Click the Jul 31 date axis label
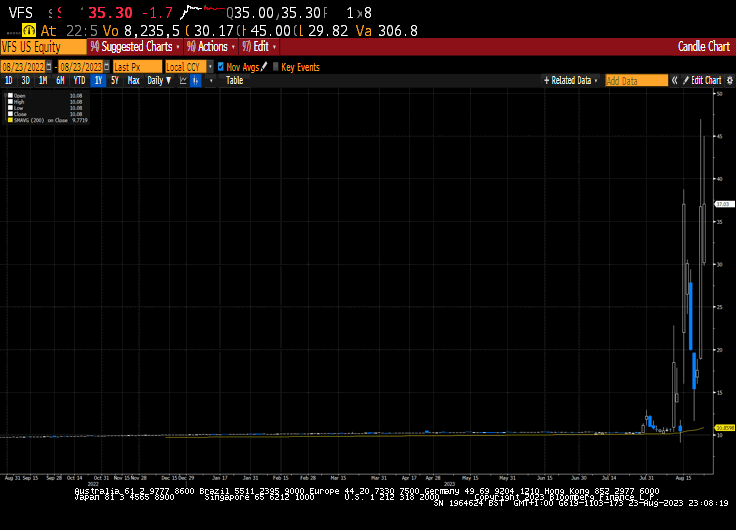The width and height of the screenshot is (736, 530). 646,478
